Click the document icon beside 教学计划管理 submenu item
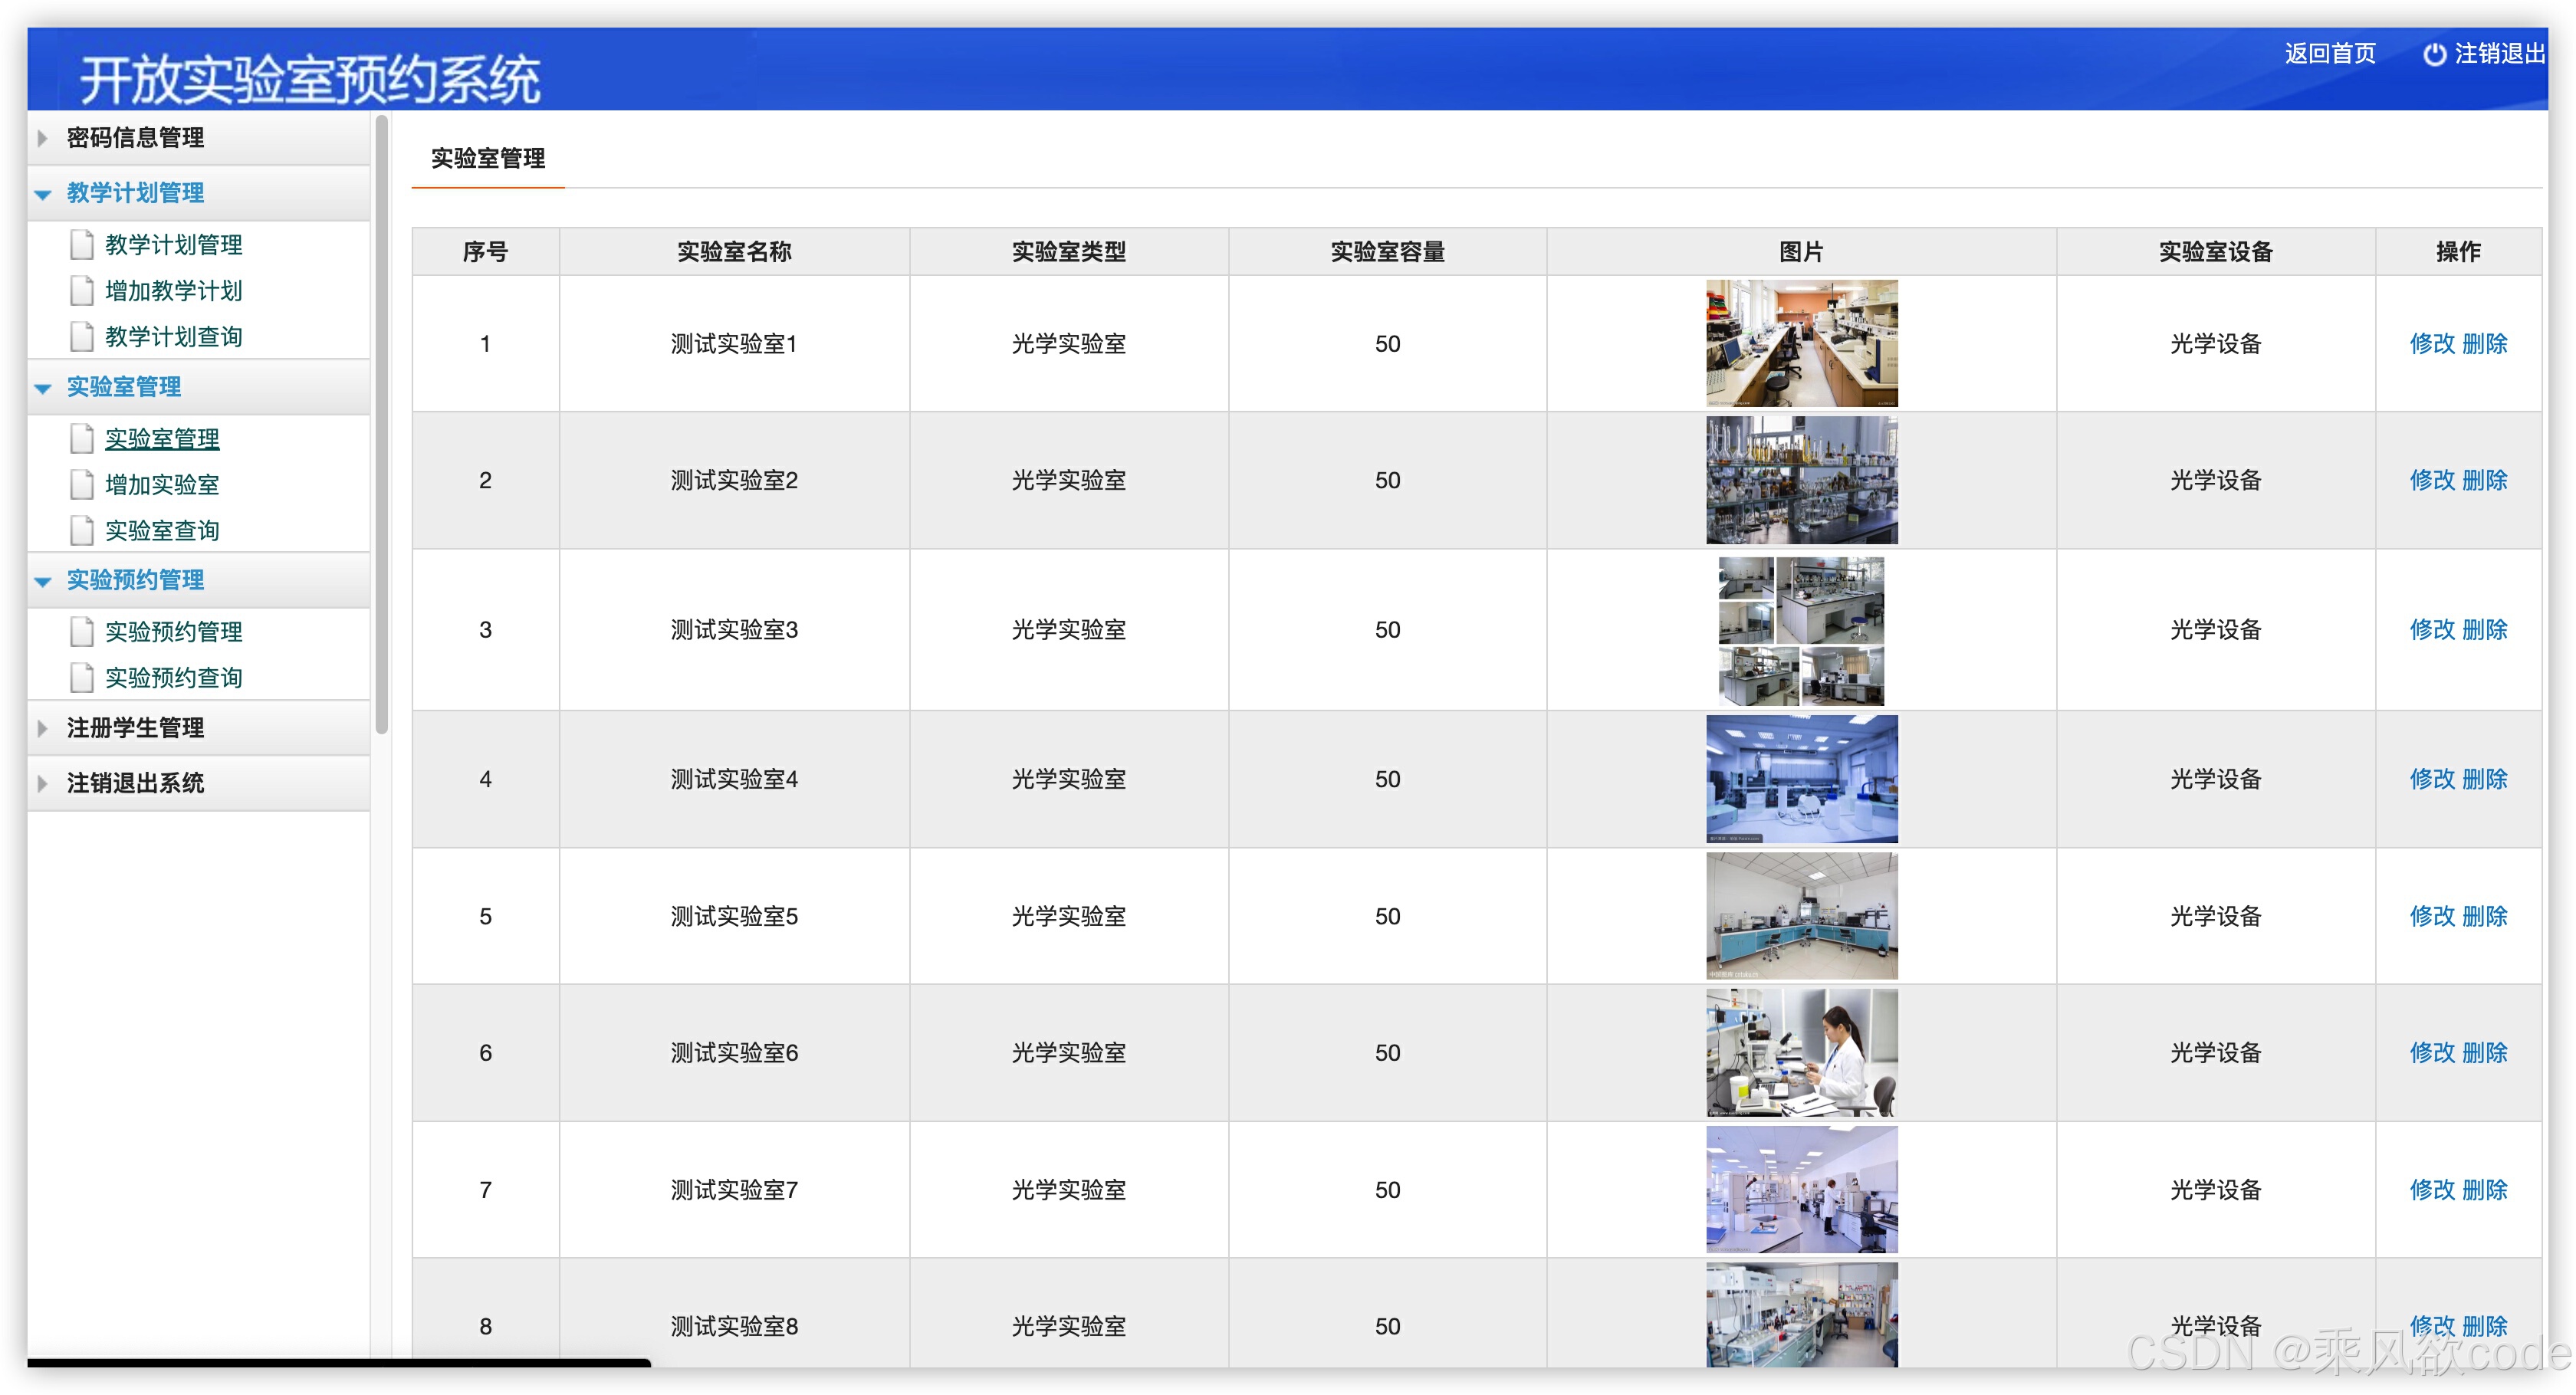Viewport: 2576px width, 1395px height. [82, 245]
